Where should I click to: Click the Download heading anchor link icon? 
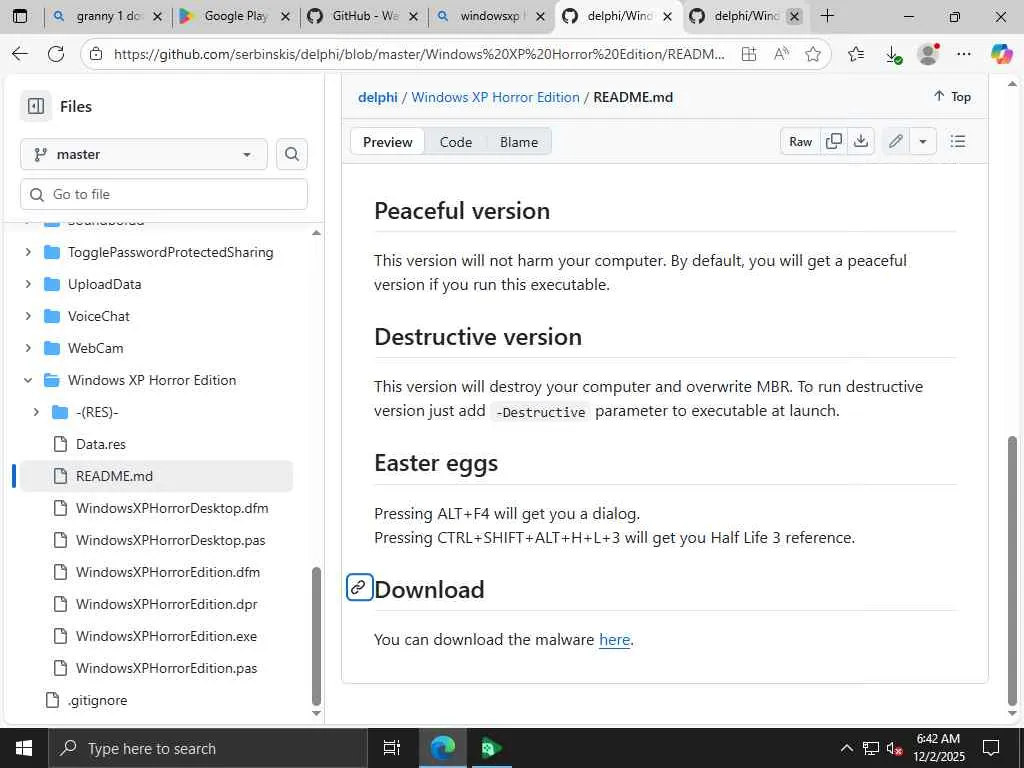tap(359, 588)
